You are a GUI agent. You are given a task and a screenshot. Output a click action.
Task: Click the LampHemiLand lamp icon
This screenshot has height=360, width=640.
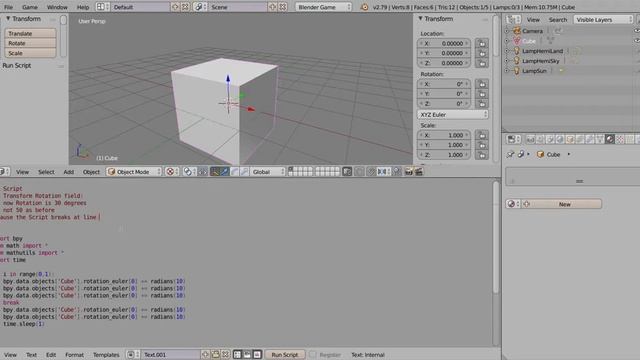coord(517,51)
